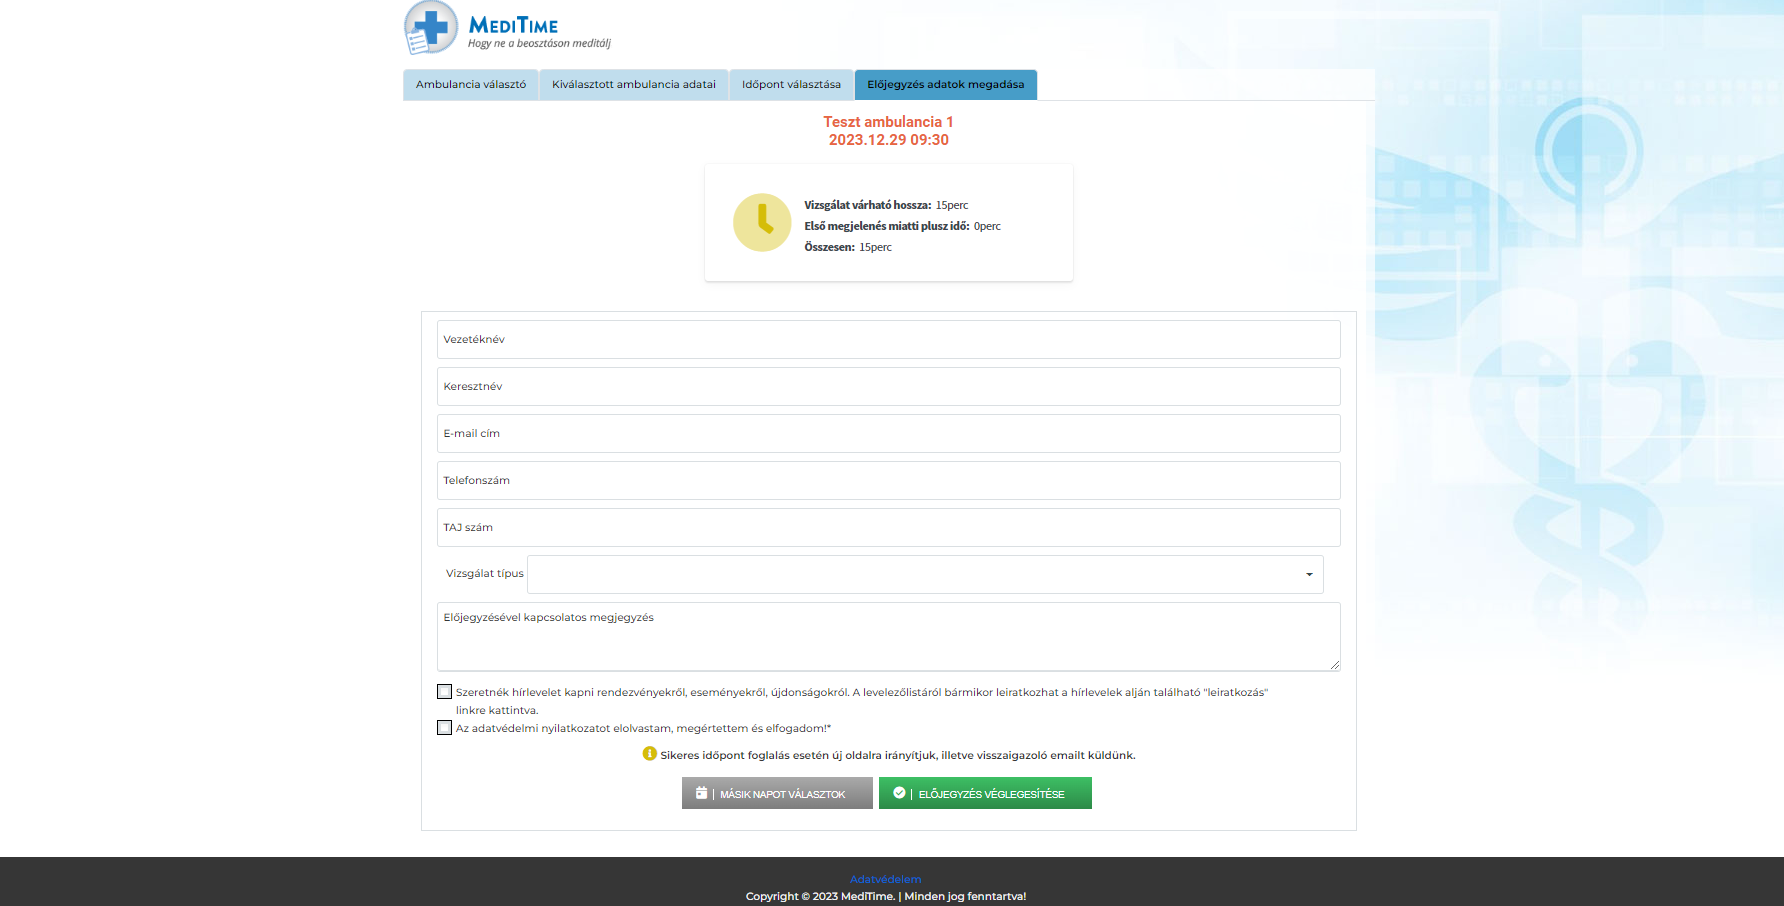Image resolution: width=1784 pixels, height=906 pixels.
Task: Click the info icon beside the booking notice
Action: pyautogui.click(x=649, y=754)
